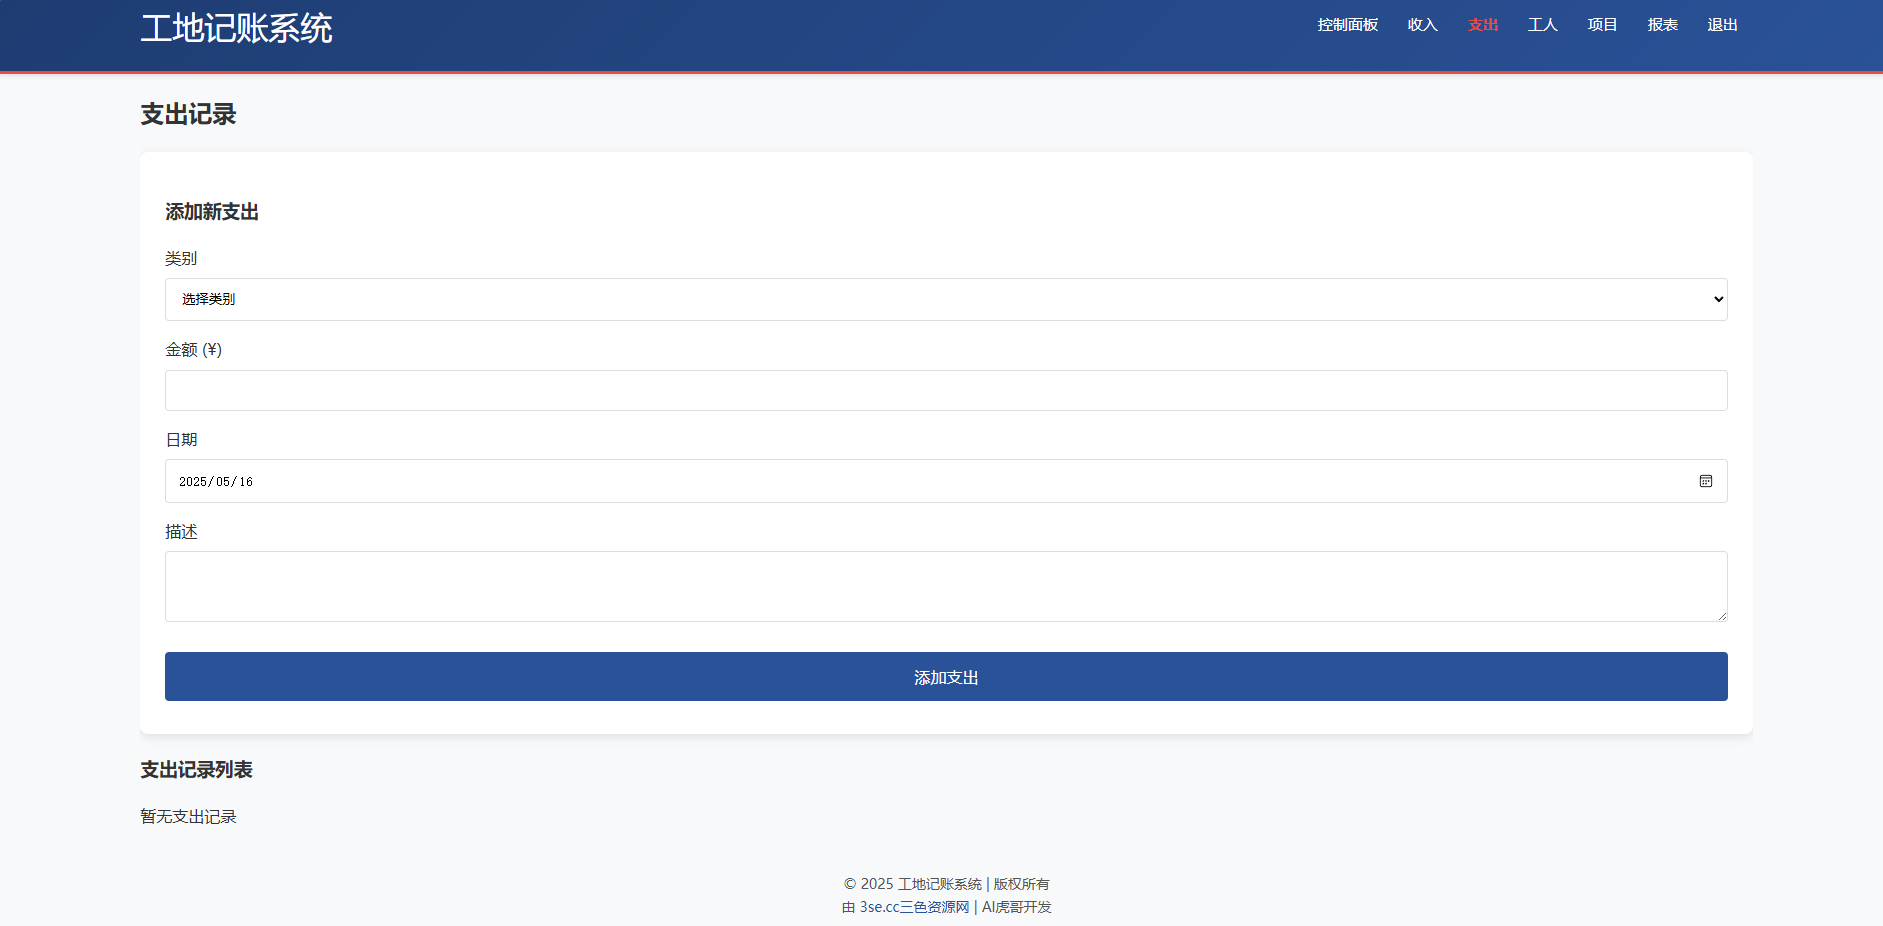Open the 3se.cc三色资源网 footer link
The width and height of the screenshot is (1883, 926).
(x=914, y=907)
